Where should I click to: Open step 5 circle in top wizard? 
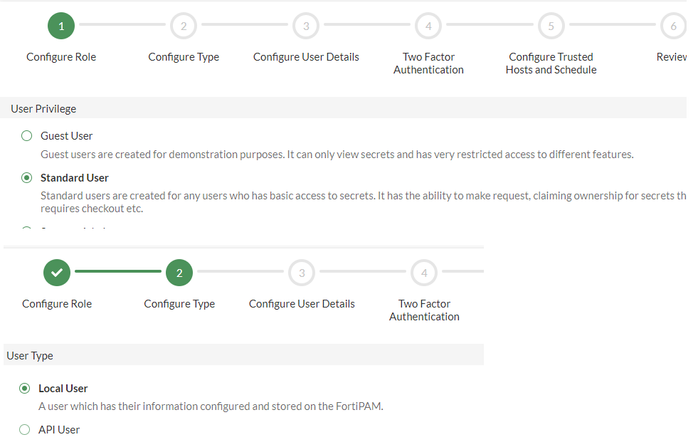coord(551,25)
